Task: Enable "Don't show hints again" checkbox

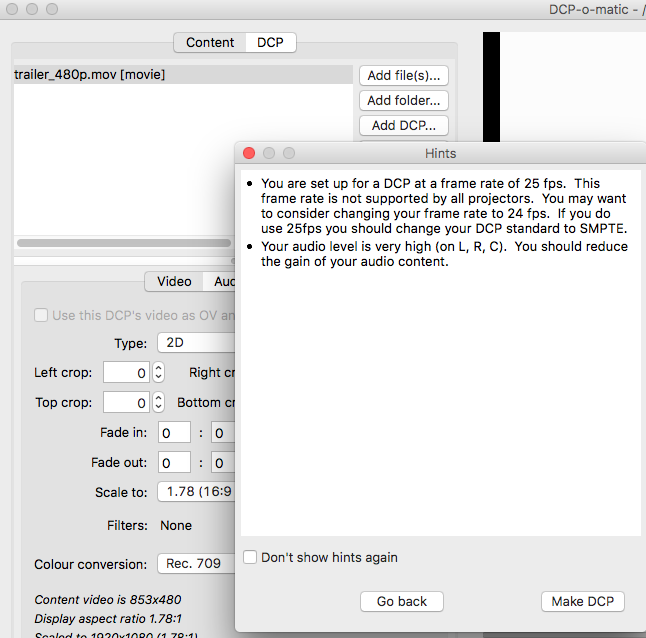Action: tap(250, 557)
